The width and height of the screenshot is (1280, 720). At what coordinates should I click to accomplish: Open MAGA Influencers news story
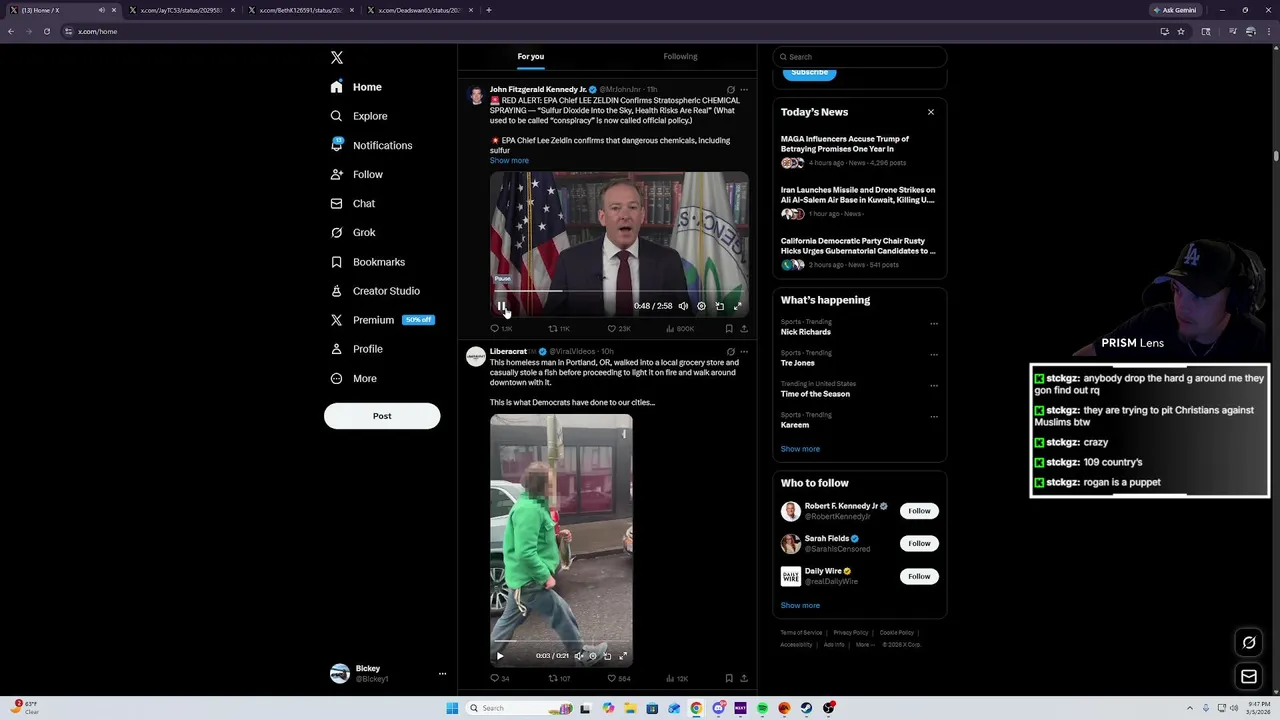(x=859, y=151)
